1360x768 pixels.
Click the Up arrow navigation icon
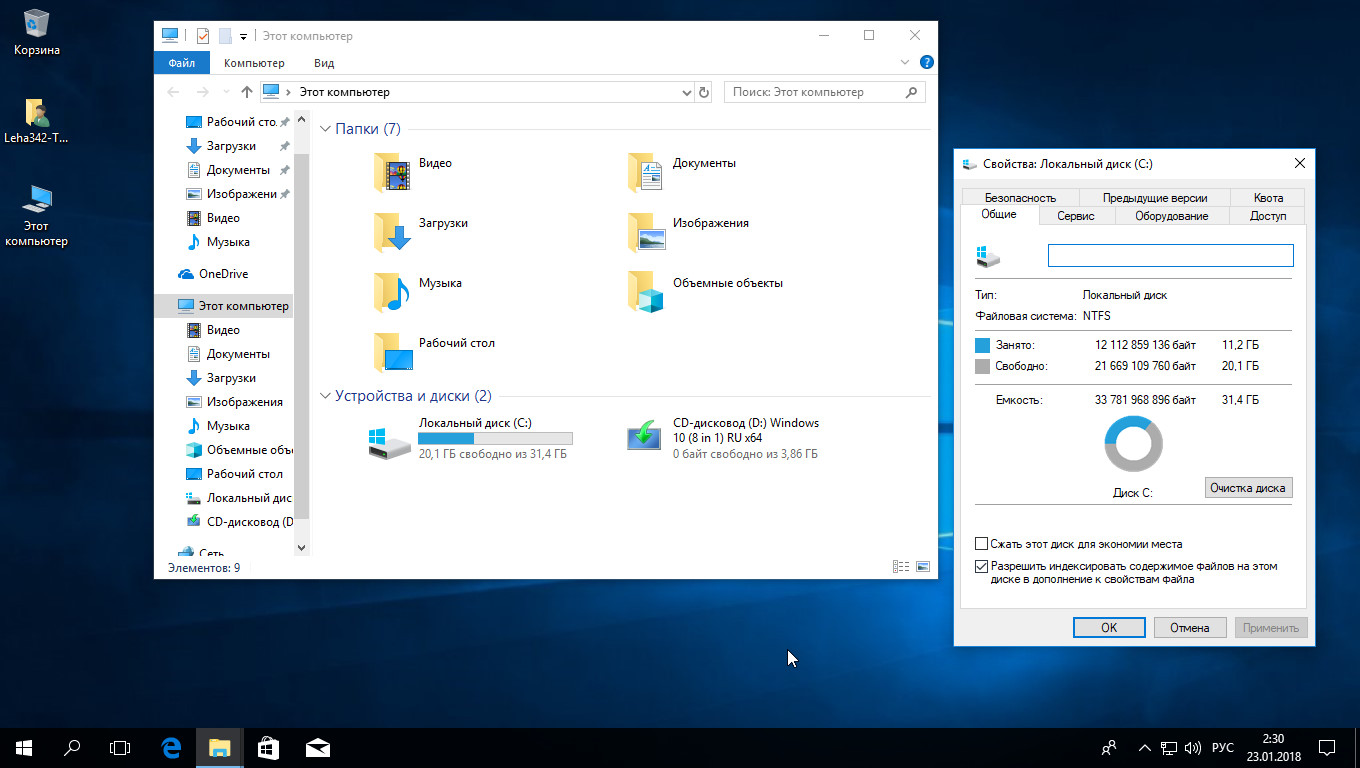pyautogui.click(x=247, y=92)
